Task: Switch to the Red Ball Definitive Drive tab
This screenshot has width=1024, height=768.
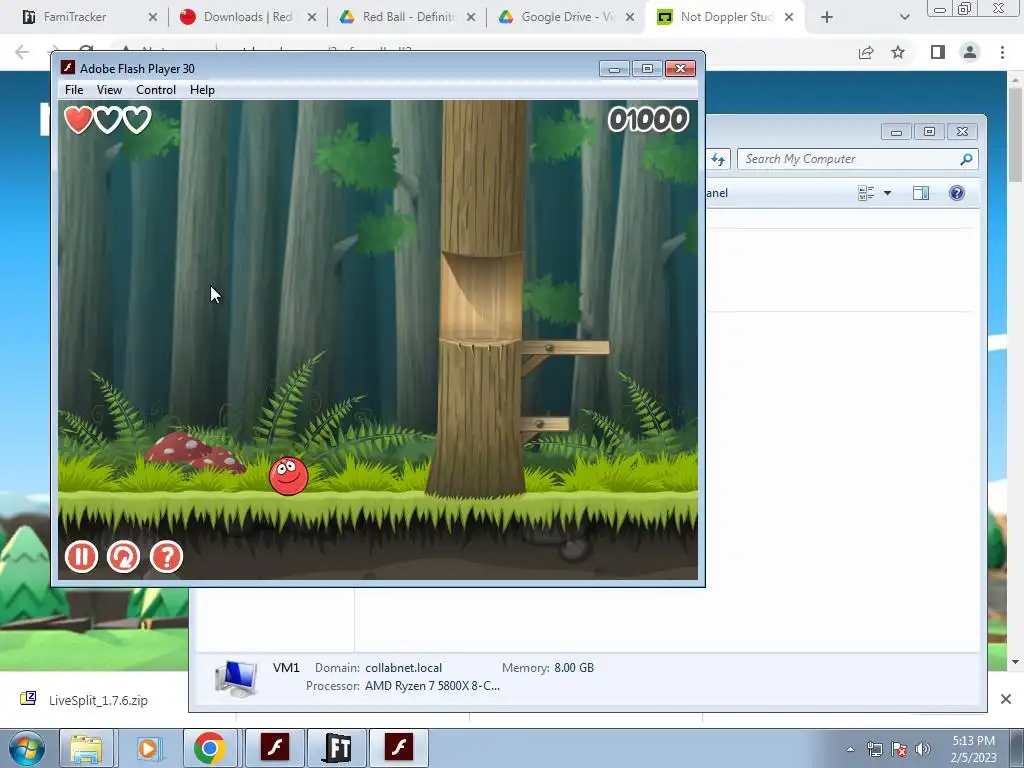Action: tap(408, 17)
